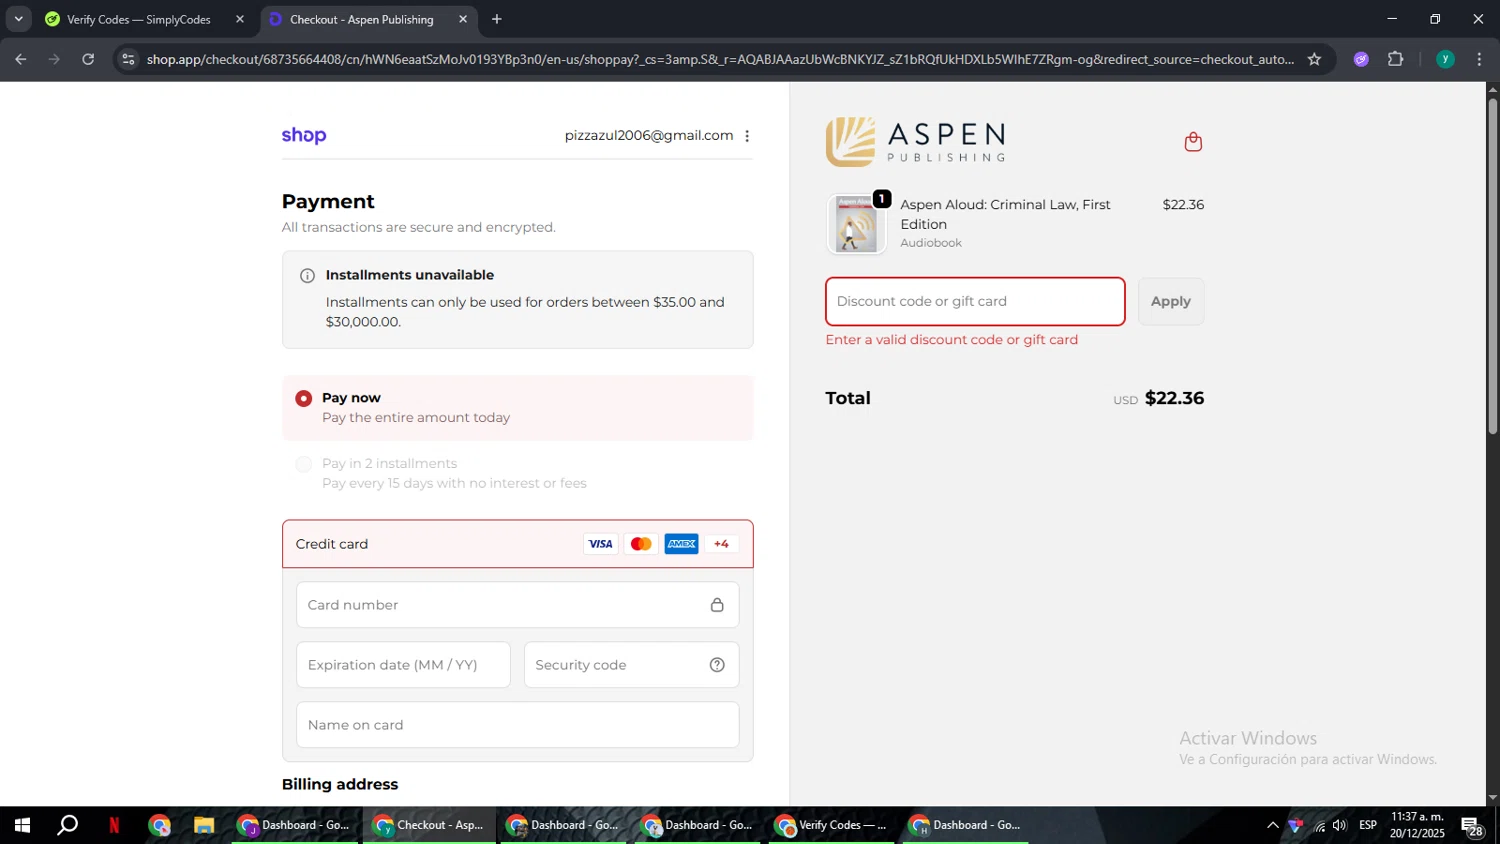
Task: Click the Visa card icon
Action: [600, 544]
